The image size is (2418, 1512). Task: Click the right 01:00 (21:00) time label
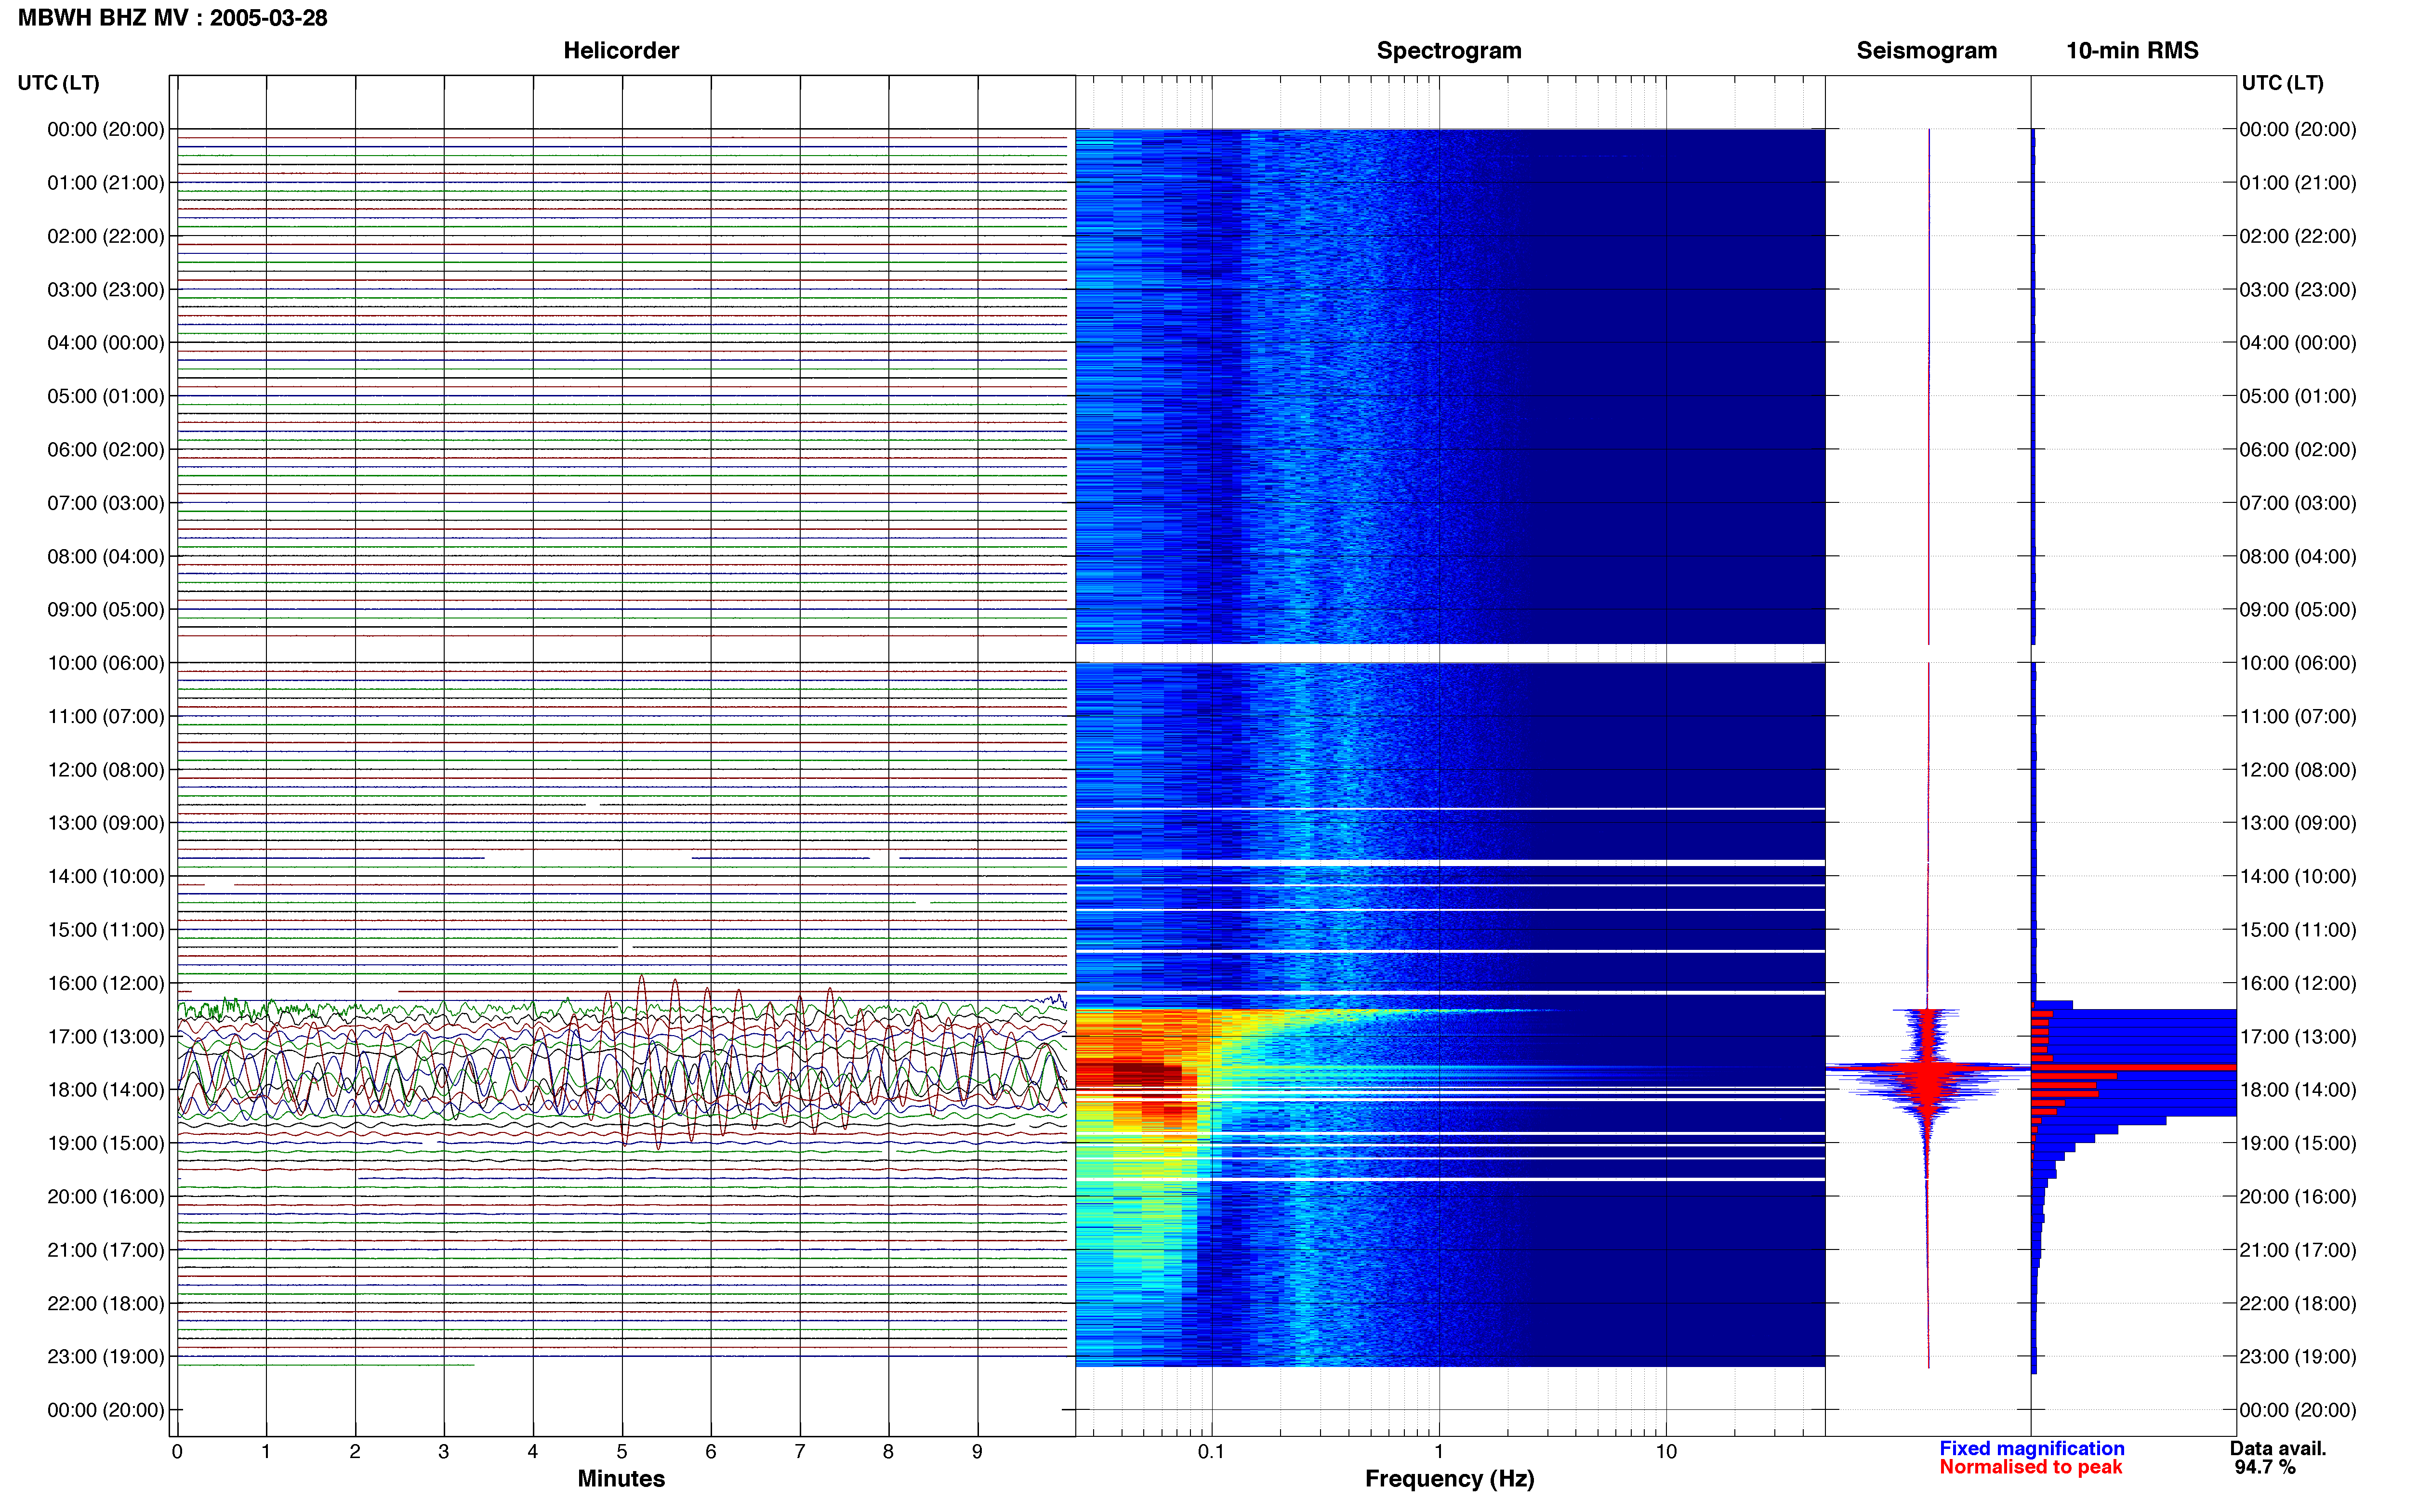[x=2298, y=183]
